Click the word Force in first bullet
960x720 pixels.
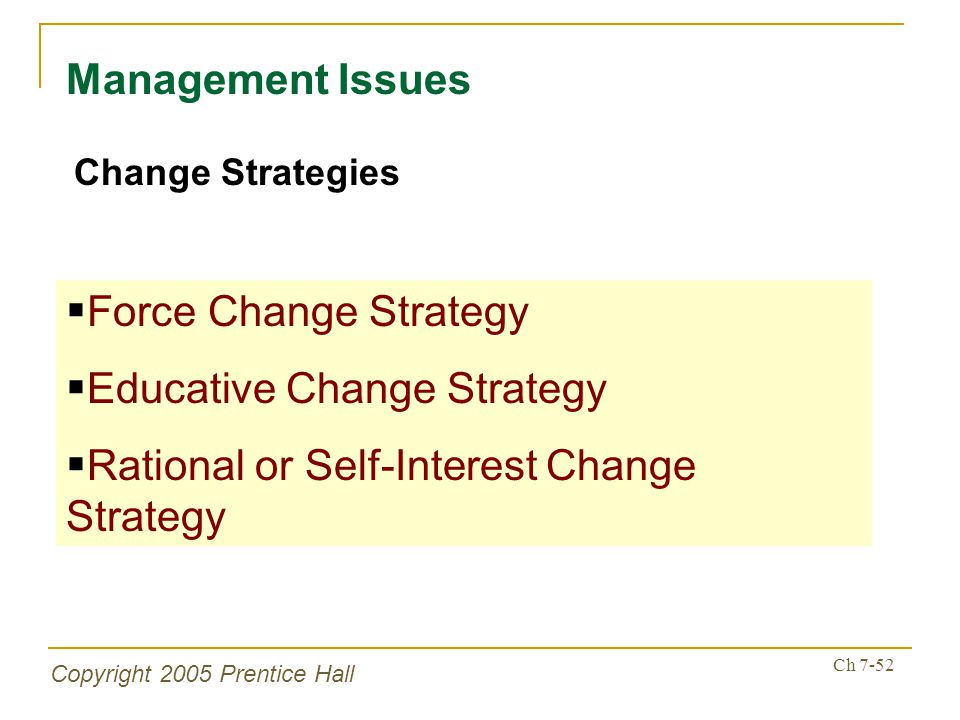pyautogui.click(x=142, y=311)
